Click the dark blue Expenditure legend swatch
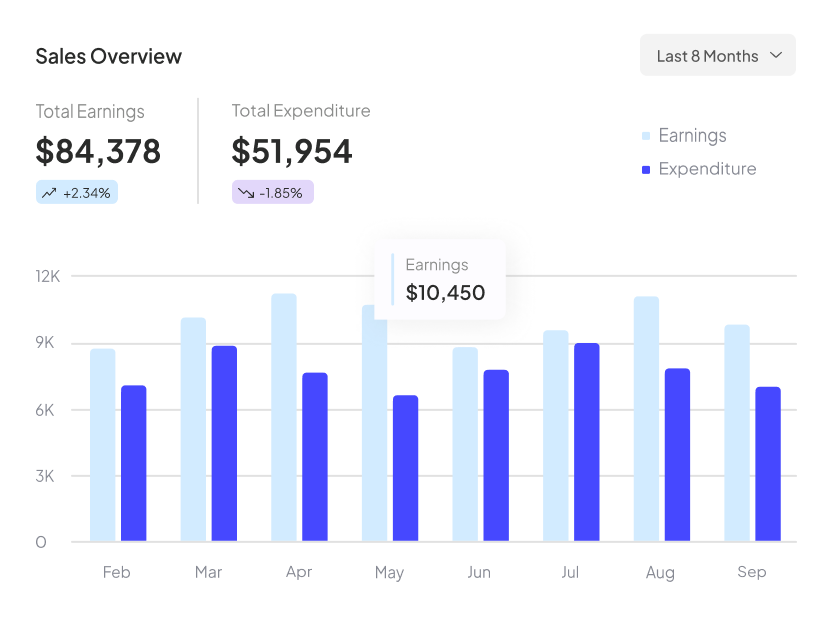Screen dimensions: 830x624 (x=646, y=170)
